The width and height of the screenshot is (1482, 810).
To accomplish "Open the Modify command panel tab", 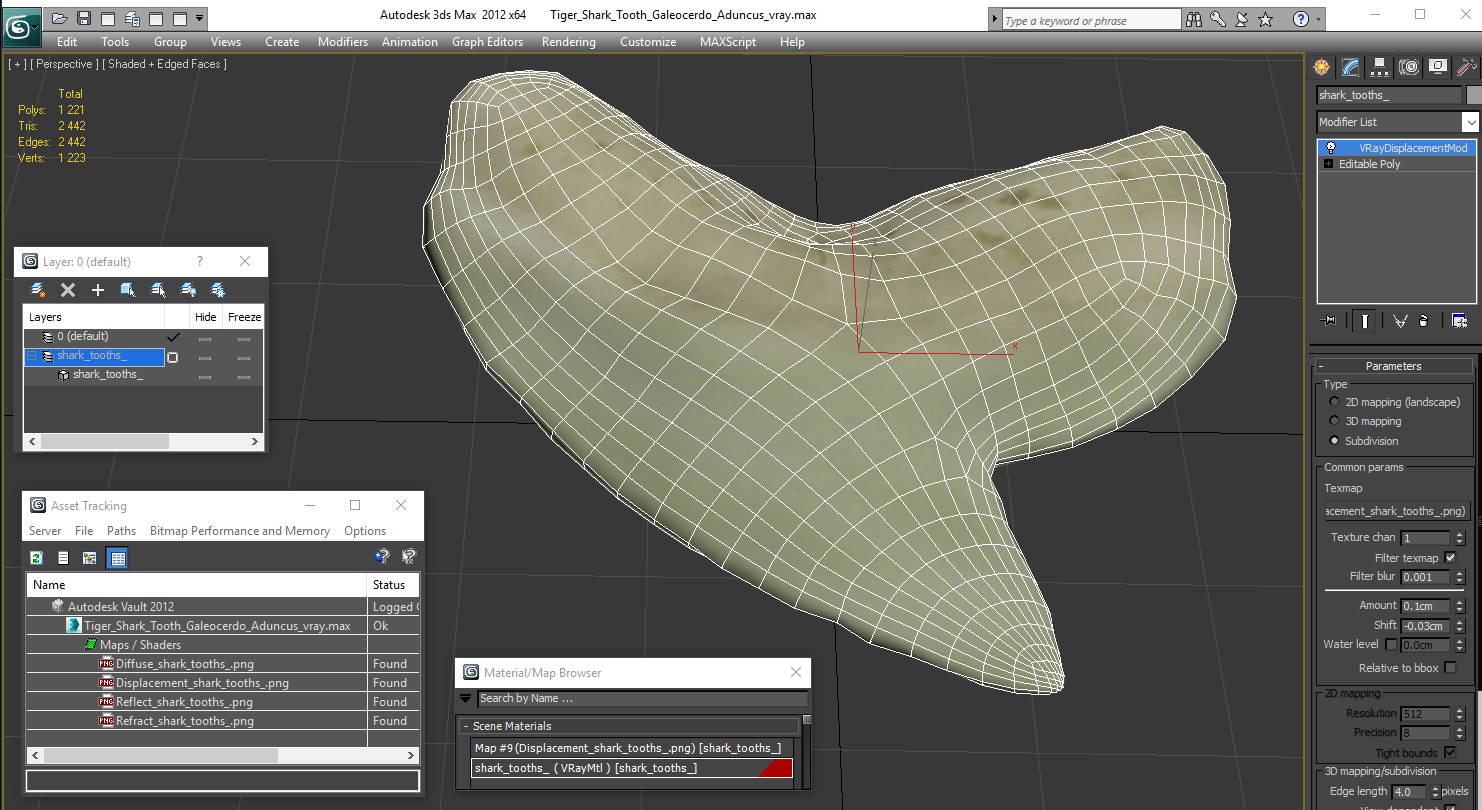I will click(1351, 67).
